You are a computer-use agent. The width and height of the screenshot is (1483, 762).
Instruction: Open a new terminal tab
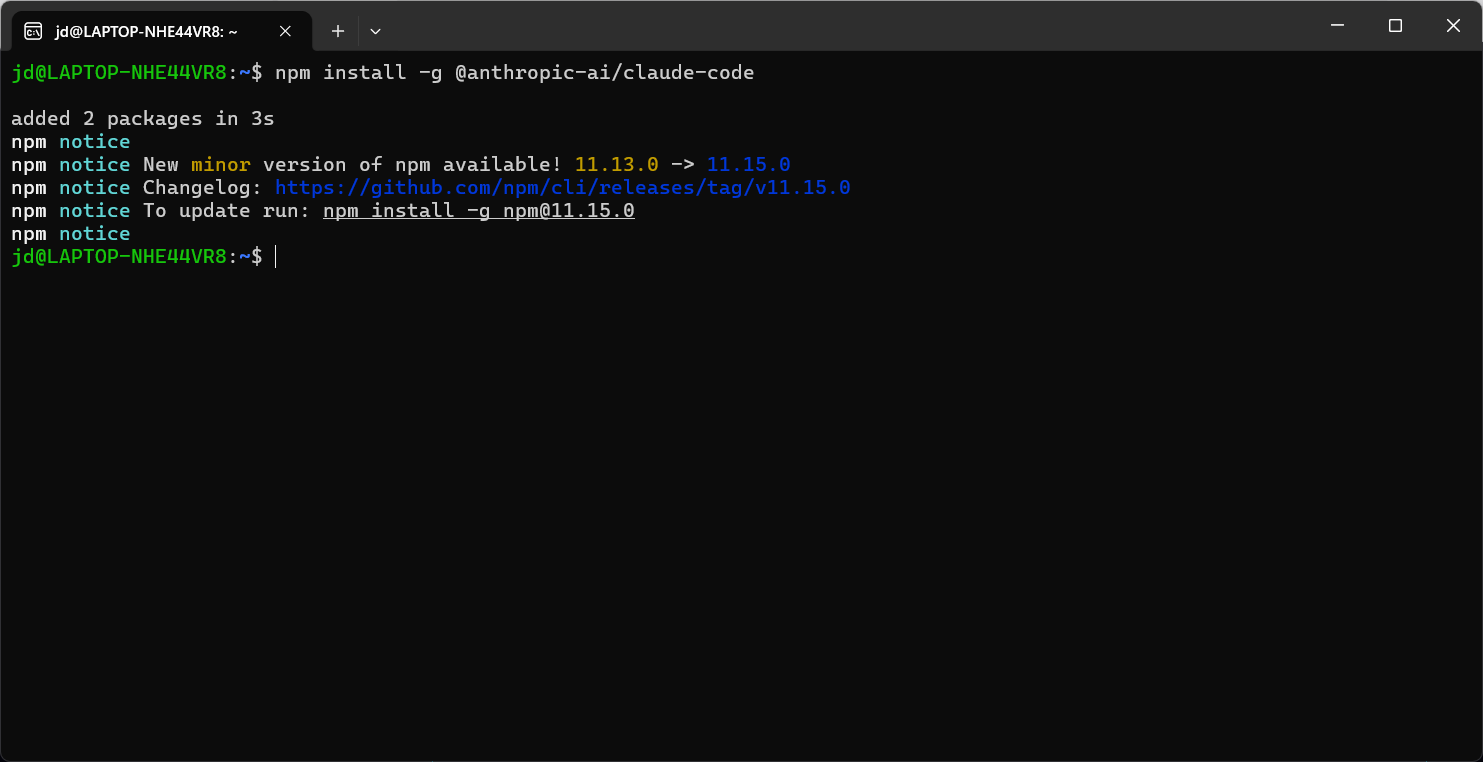point(338,31)
